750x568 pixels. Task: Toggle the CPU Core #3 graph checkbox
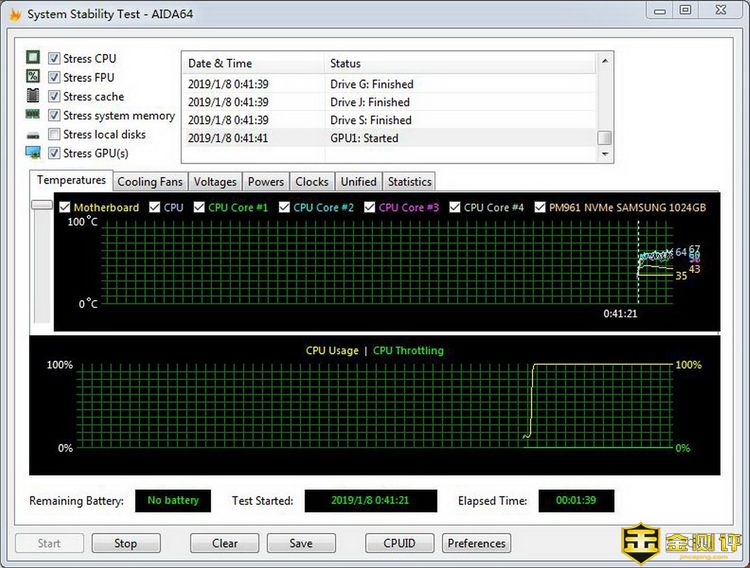[370, 208]
